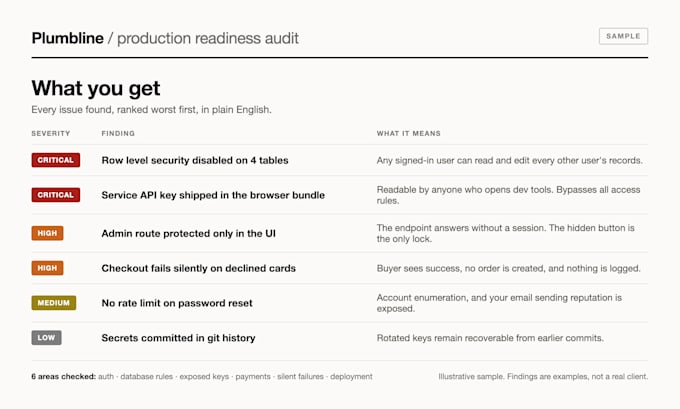The height and width of the screenshot is (409, 680).
Task: Select 'Checkout fails silently on declined cards'
Action: (199, 268)
